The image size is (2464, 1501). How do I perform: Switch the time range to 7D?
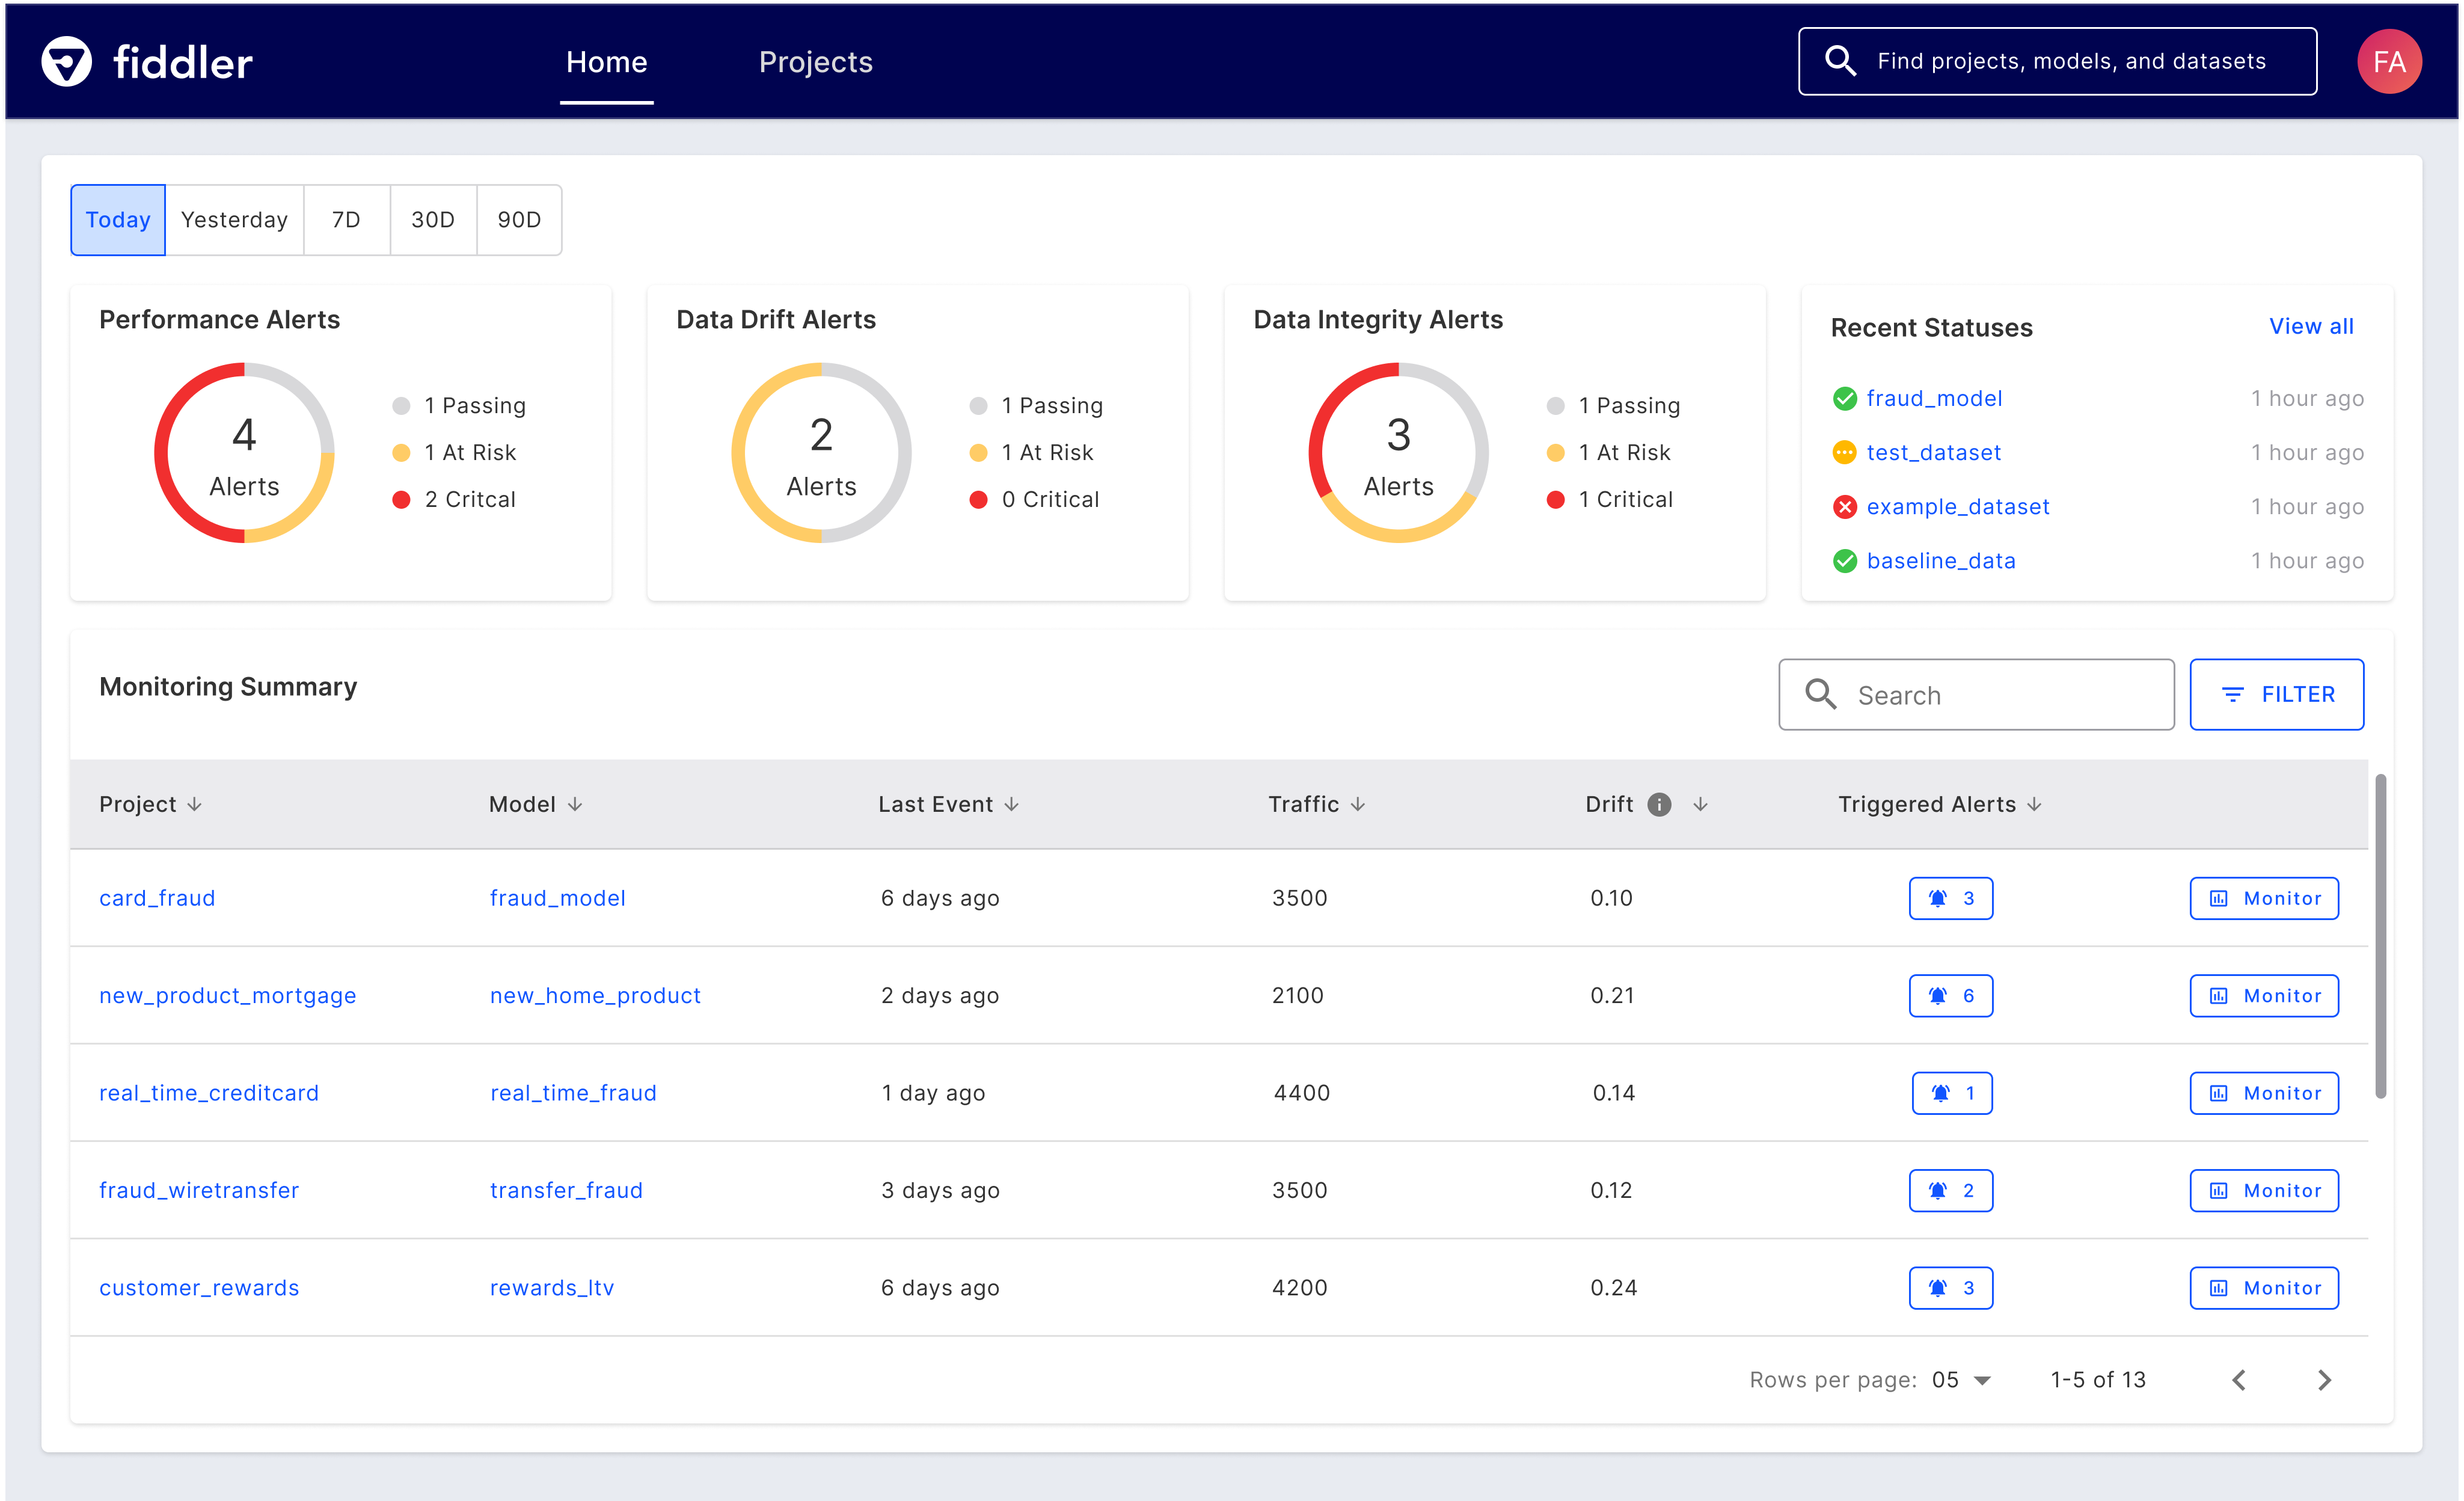[346, 220]
